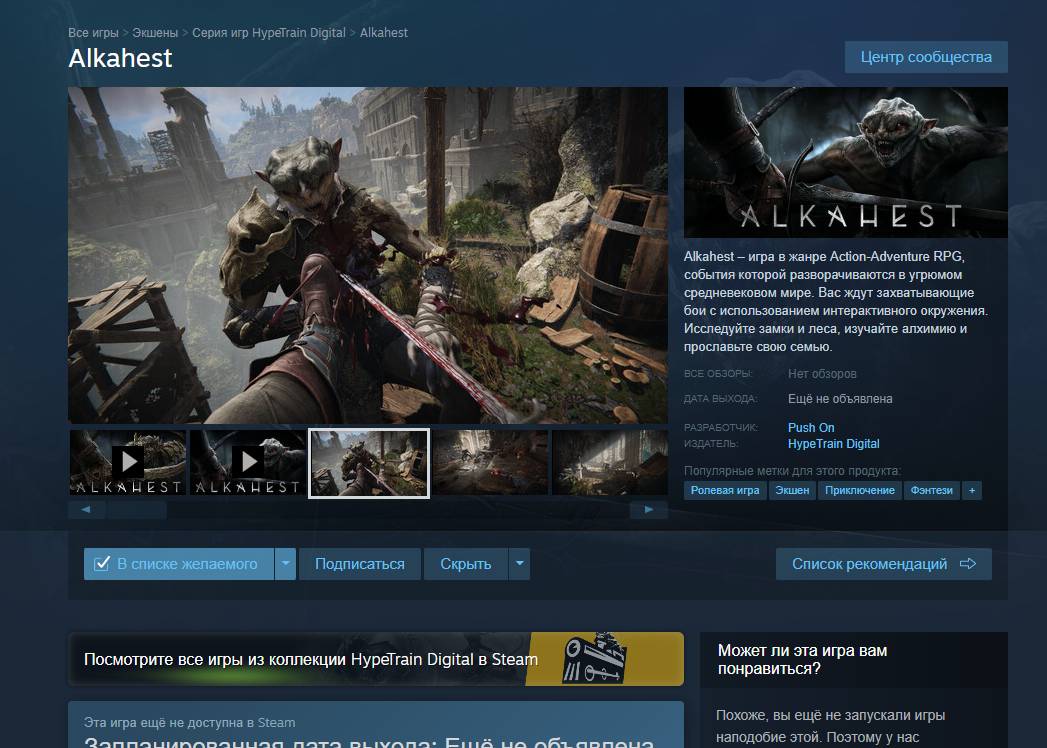This screenshot has width=1047, height=748.
Task: Select the highlighted goblin combat screenshot thumbnail
Action: (369, 463)
